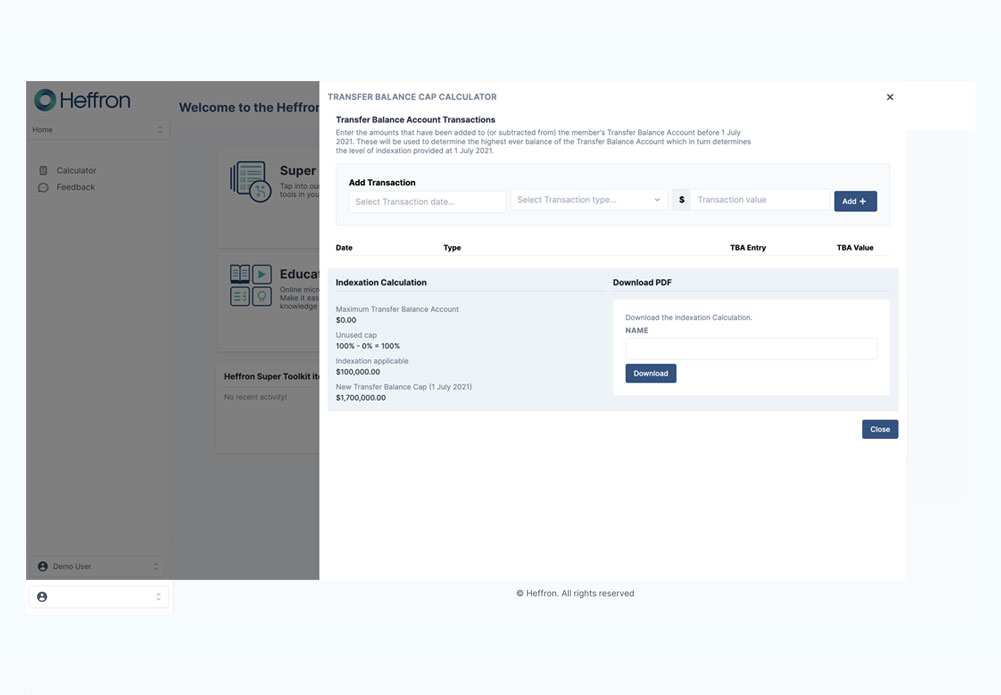Click the Indexation Calculation heading
Viewport: 1001px width, 695px height.
[381, 282]
